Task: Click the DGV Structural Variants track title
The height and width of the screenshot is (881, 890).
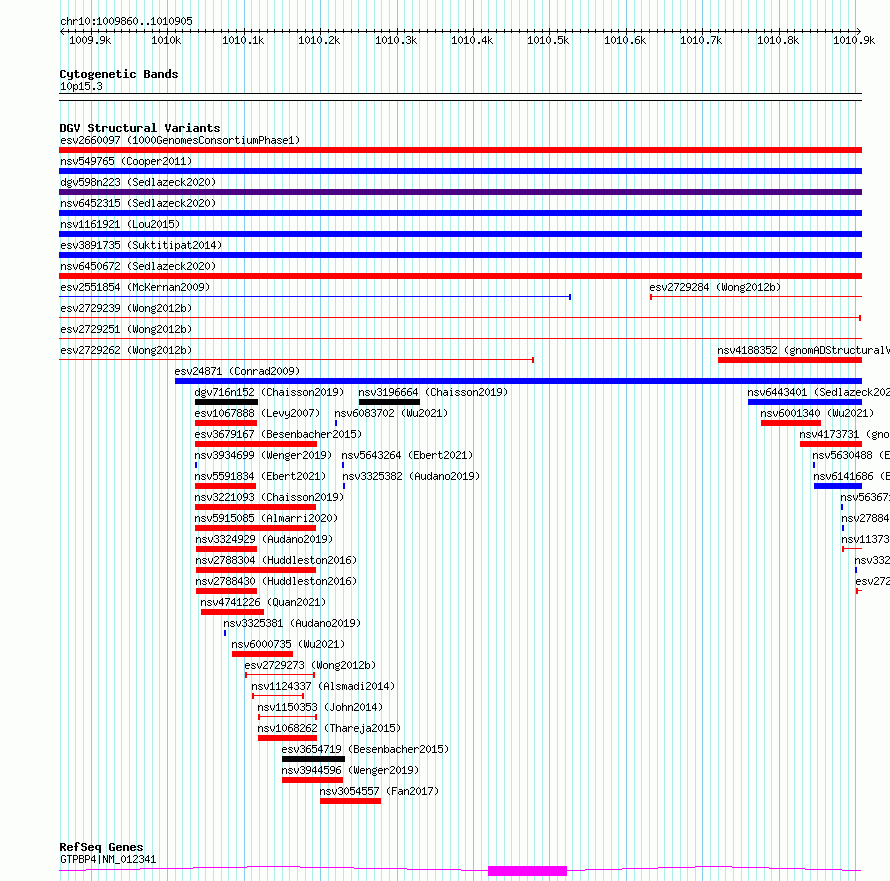Action: 140,128
